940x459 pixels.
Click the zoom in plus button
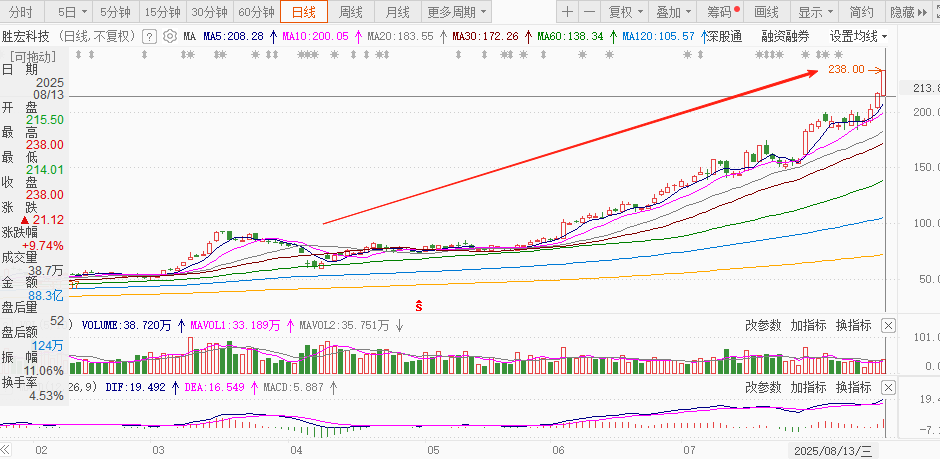[x=568, y=12]
